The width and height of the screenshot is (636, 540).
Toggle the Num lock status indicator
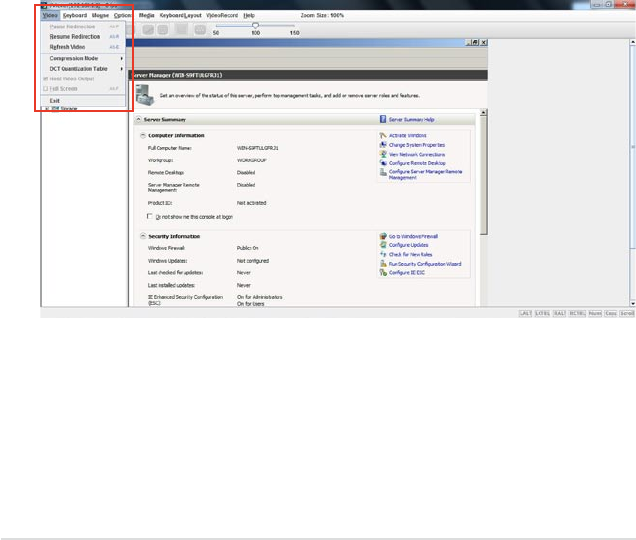click(x=595, y=313)
